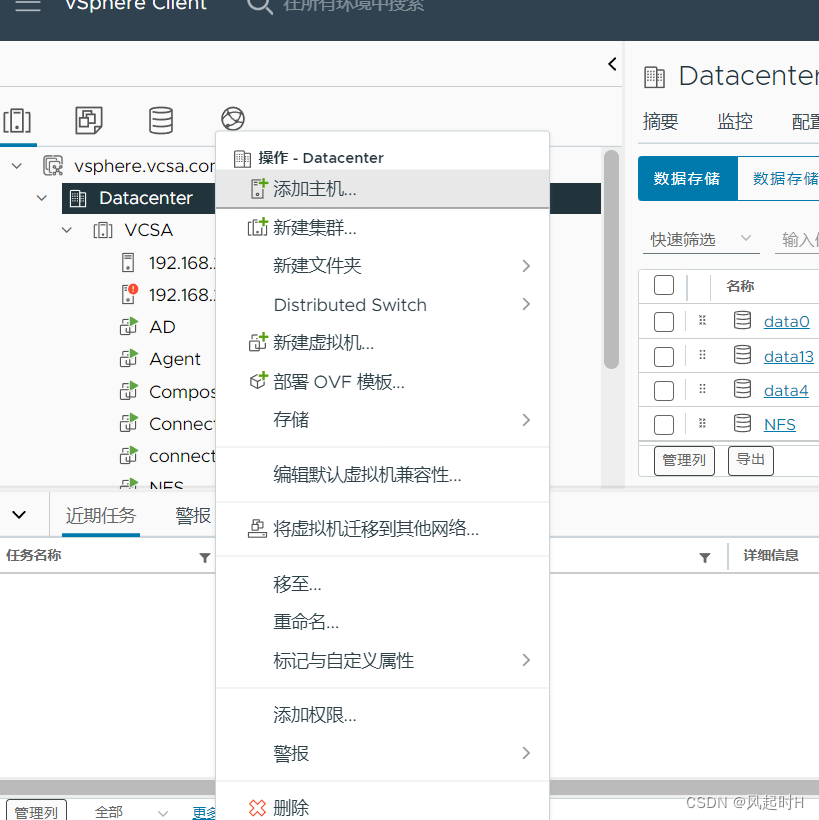This screenshot has height=820, width=819.
Task: Switch to the 摘要 tab
Action: point(660,121)
